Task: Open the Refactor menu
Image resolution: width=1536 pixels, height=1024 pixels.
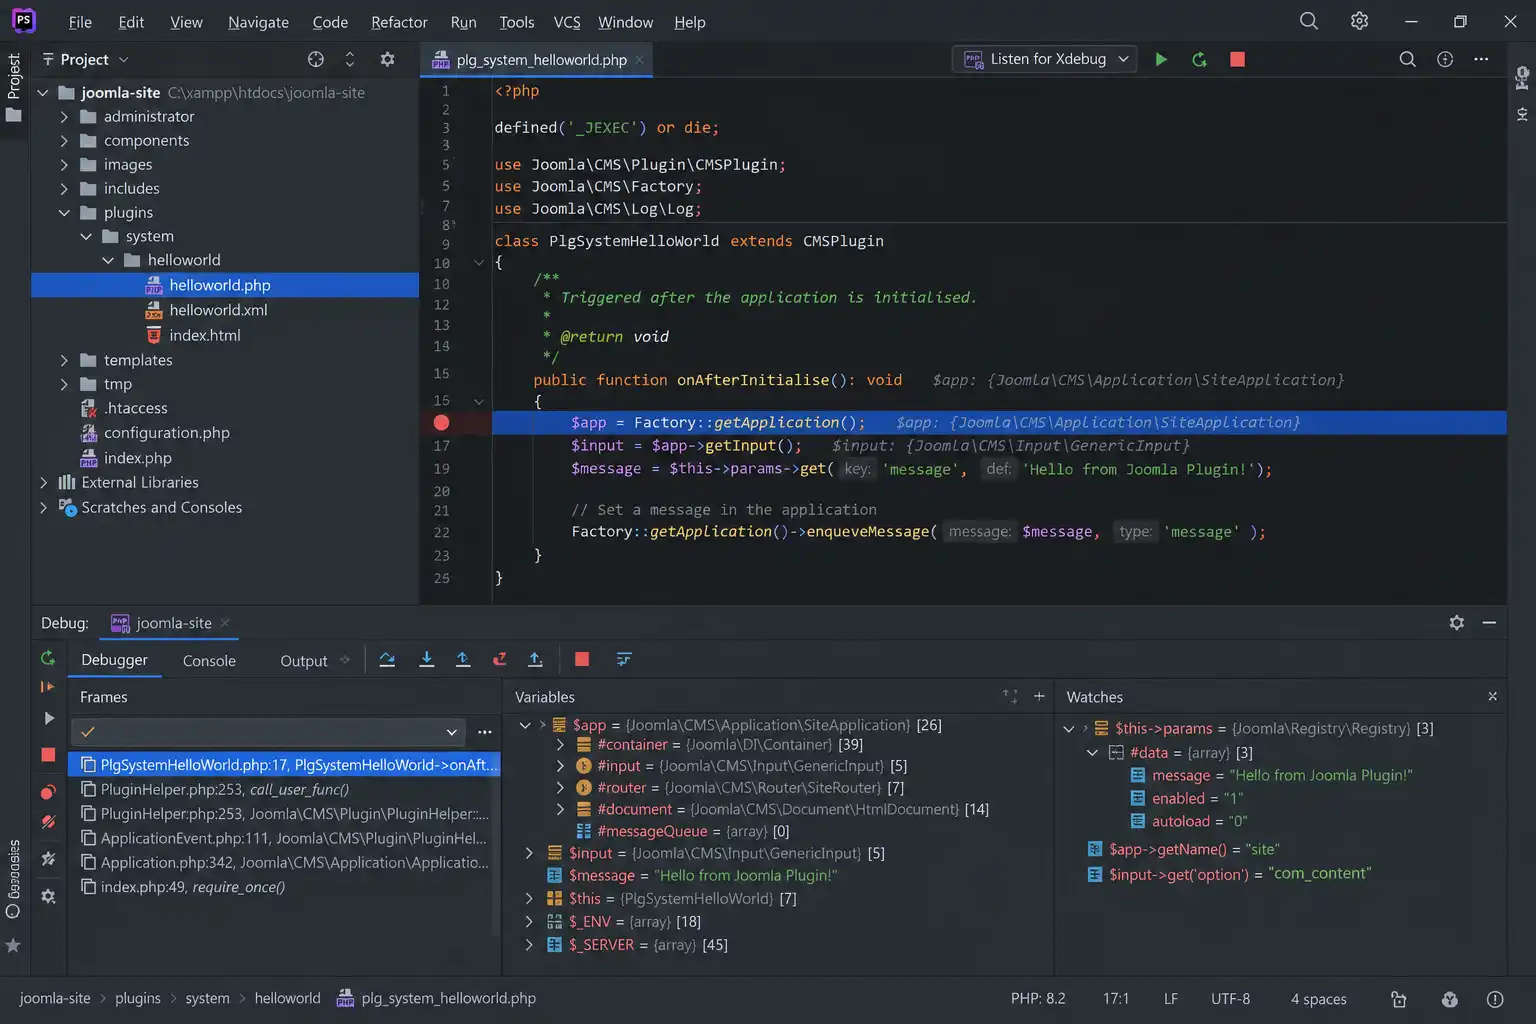Action: 399,22
